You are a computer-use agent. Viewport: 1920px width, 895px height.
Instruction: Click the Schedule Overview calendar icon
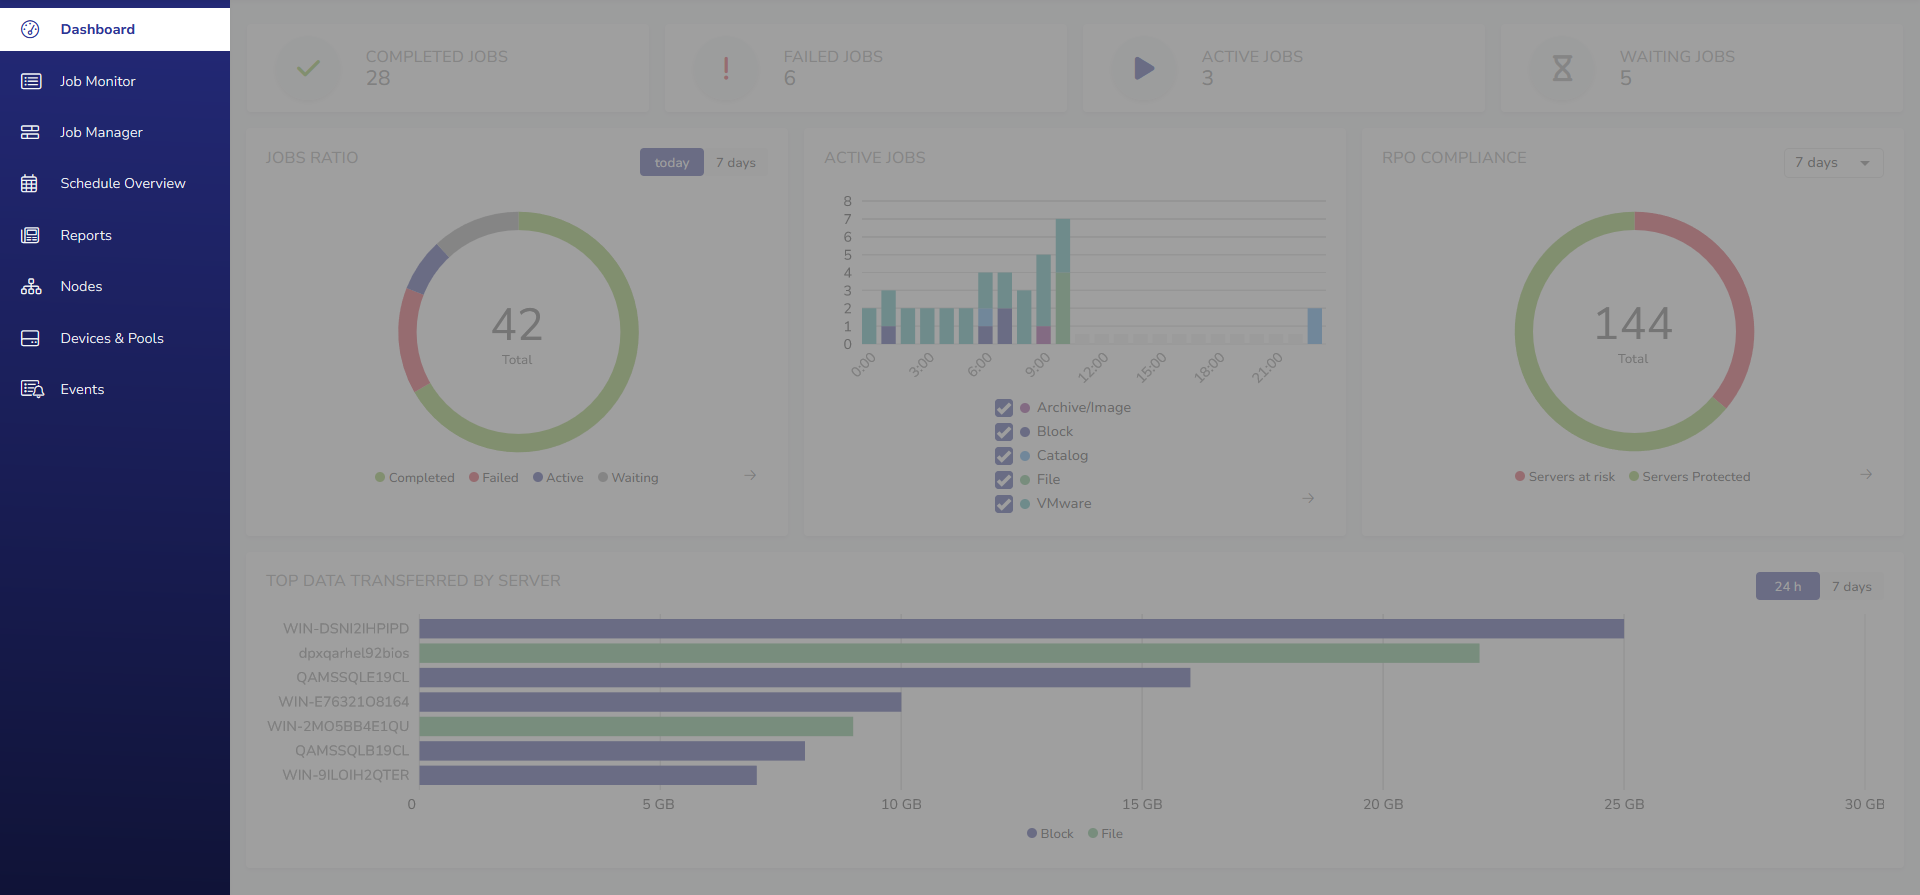pos(30,184)
